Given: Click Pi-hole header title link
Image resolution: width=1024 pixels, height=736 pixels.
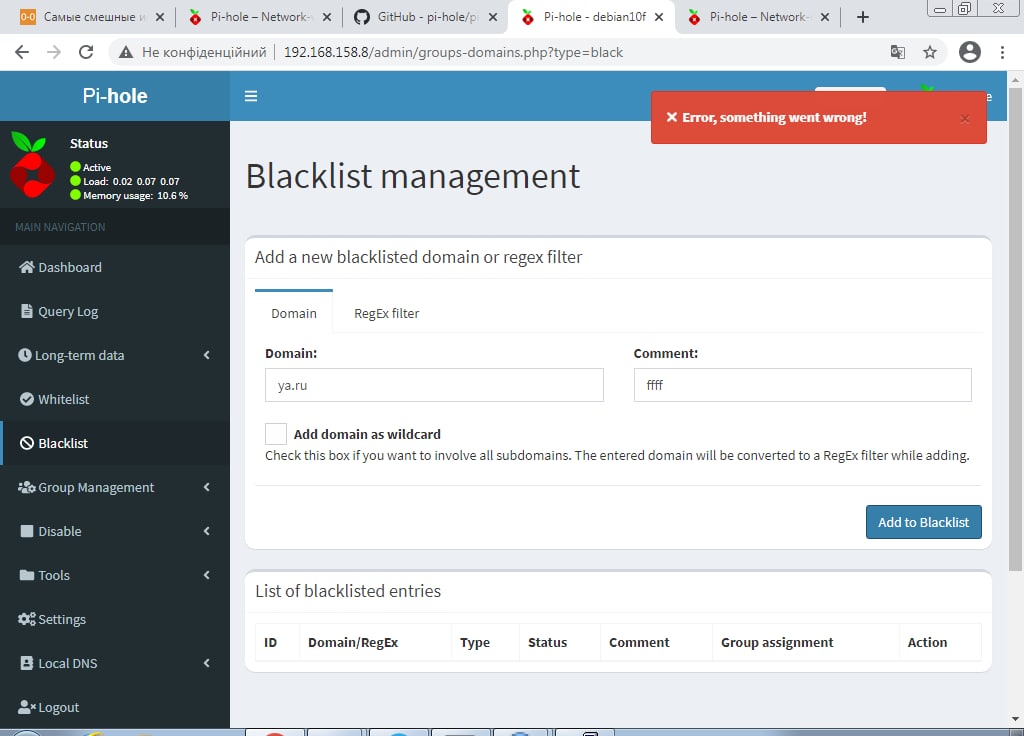Looking at the screenshot, I should tap(115, 96).
